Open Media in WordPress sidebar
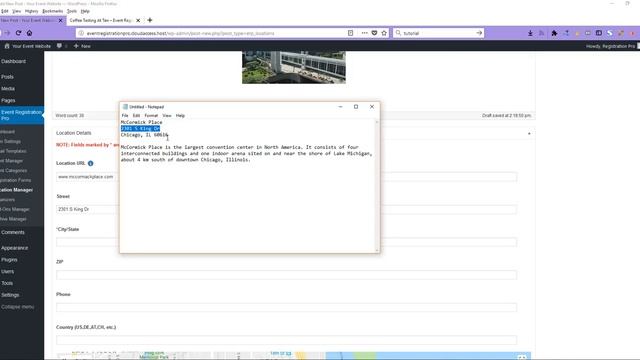640x360 pixels. pos(8,89)
